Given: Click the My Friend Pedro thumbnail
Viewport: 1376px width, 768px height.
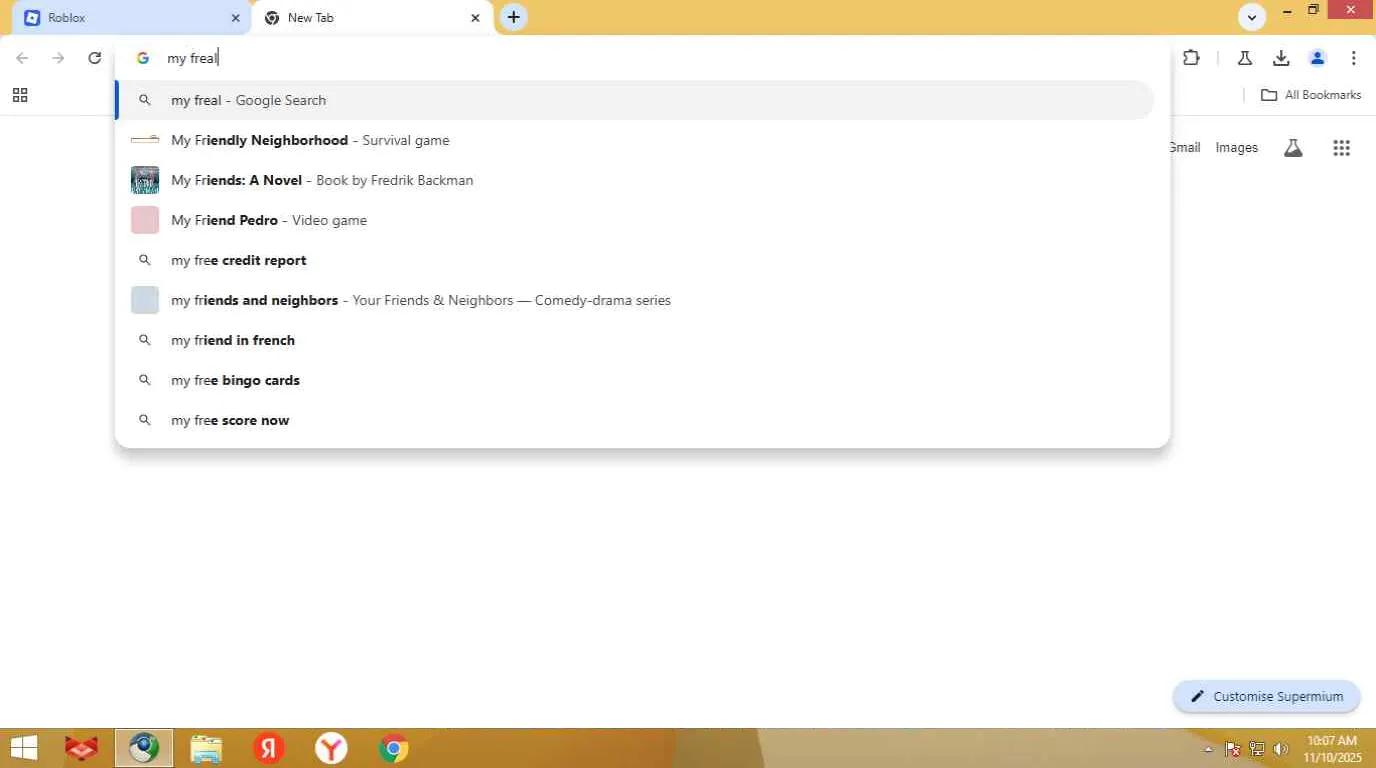Looking at the screenshot, I should tap(145, 220).
